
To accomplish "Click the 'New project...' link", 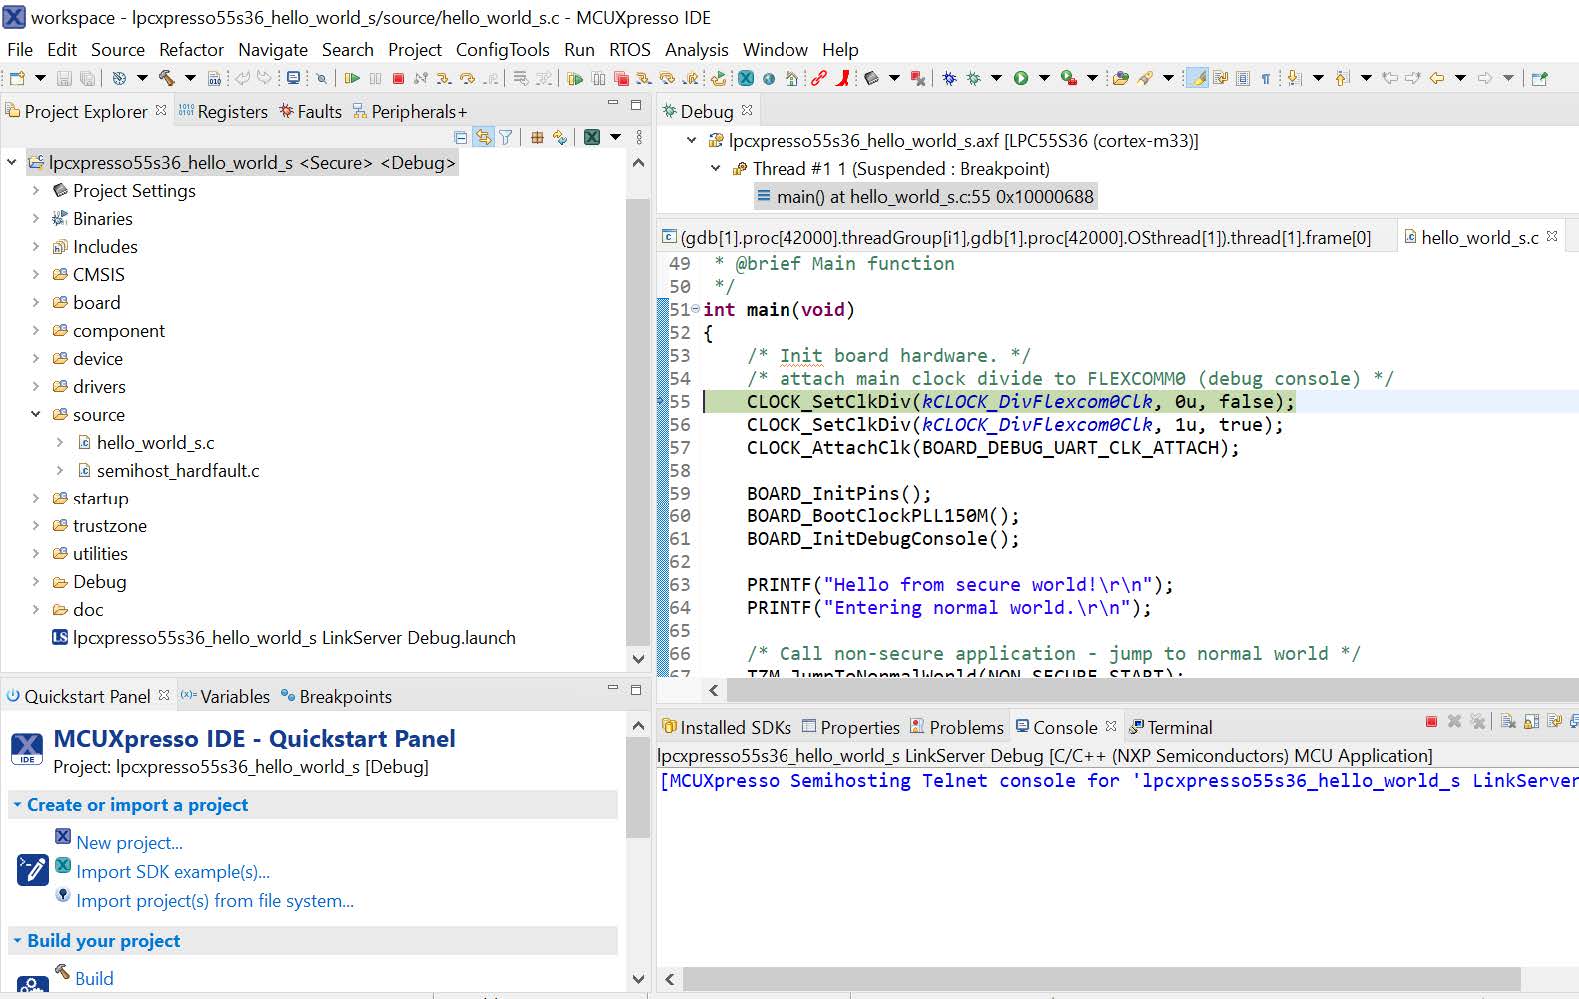I will (129, 843).
